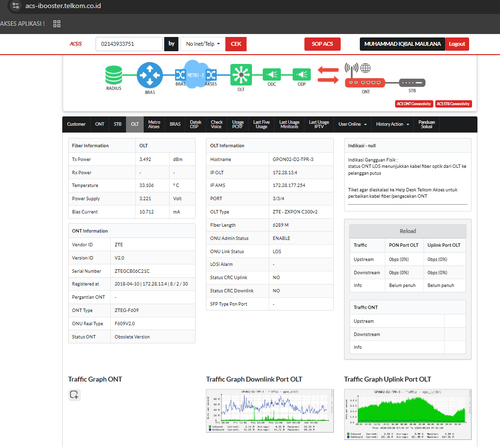The width and height of the screenshot is (500, 447).
Task: Click the ACSIS logo
Action: (x=76, y=44)
